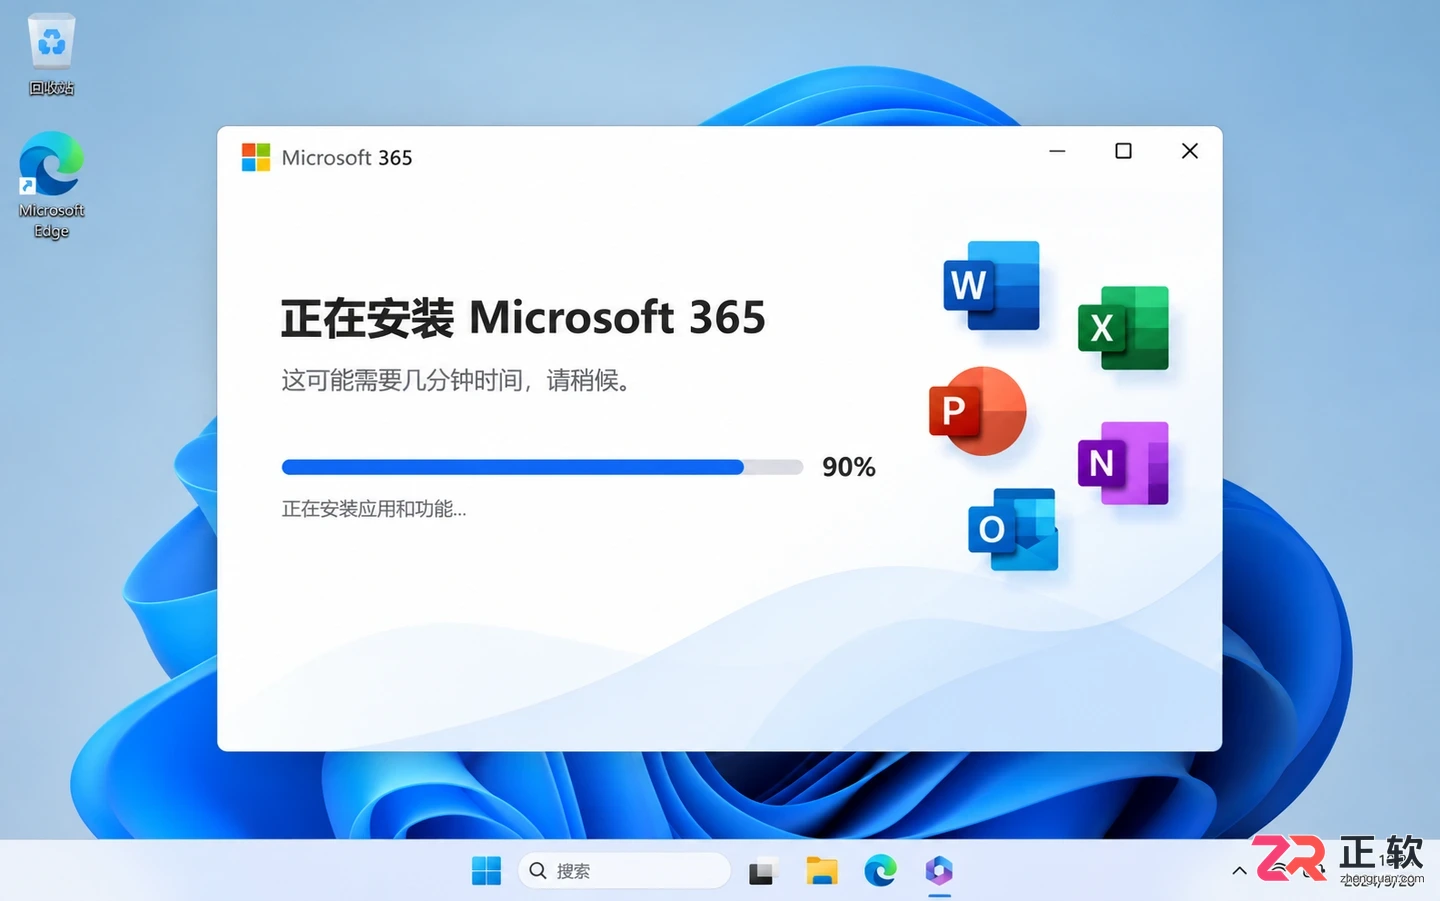Select the Microsoft Edge desktop shortcut
This screenshot has height=901, width=1440.
click(x=52, y=185)
